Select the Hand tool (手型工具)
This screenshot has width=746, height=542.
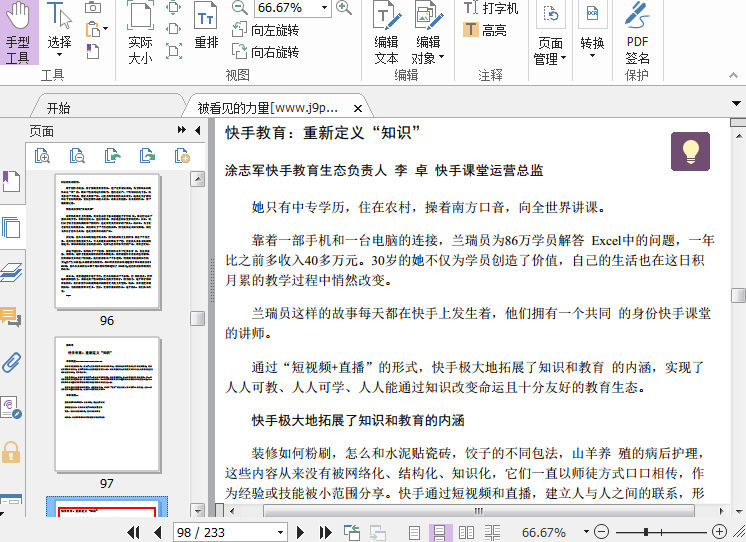click(x=18, y=32)
